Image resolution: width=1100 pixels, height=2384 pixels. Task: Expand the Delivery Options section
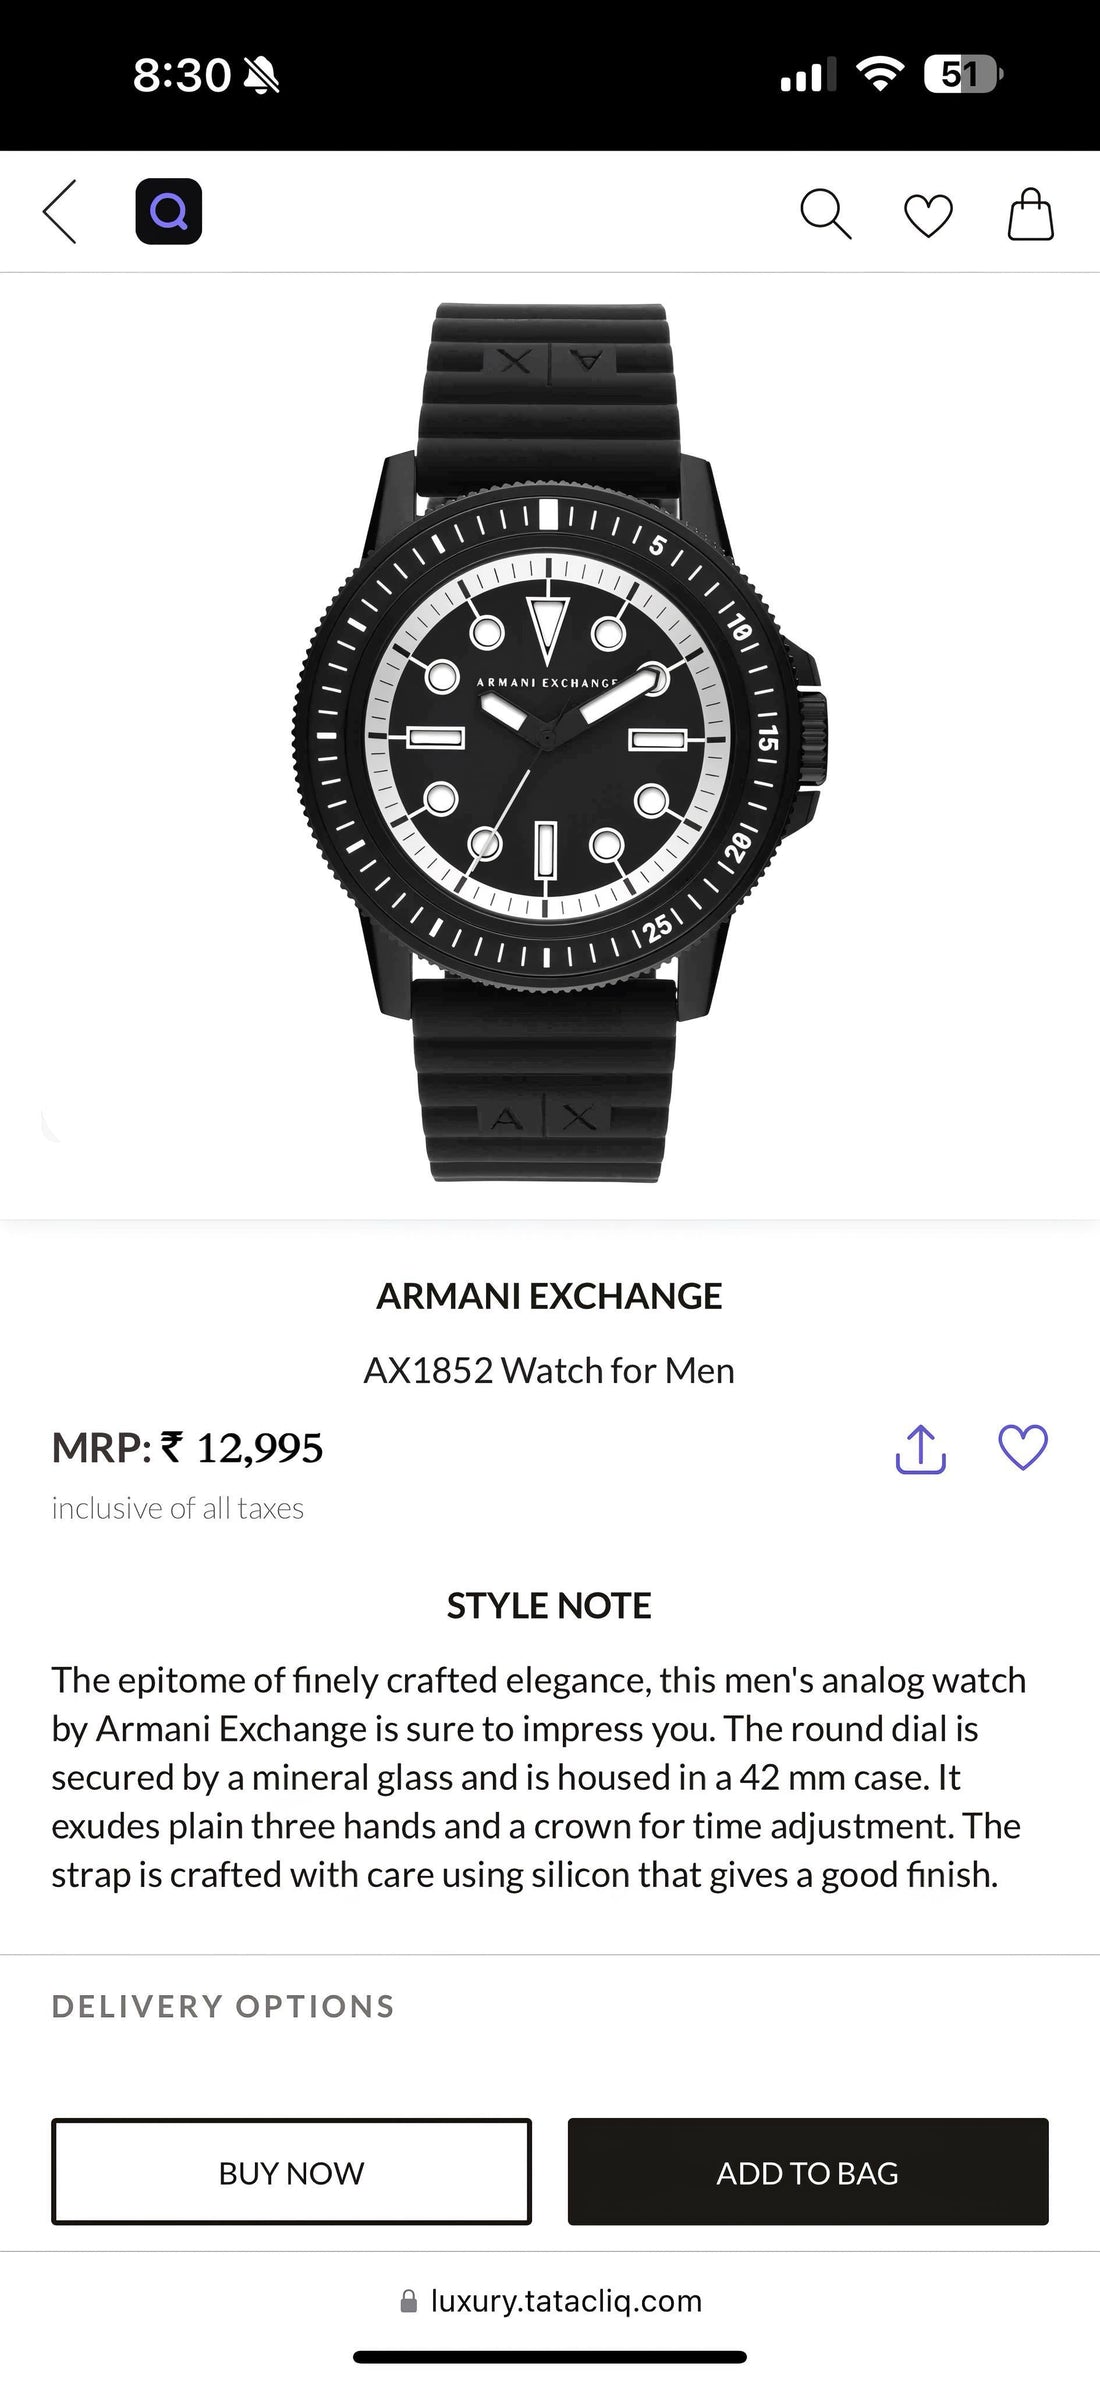(223, 2006)
